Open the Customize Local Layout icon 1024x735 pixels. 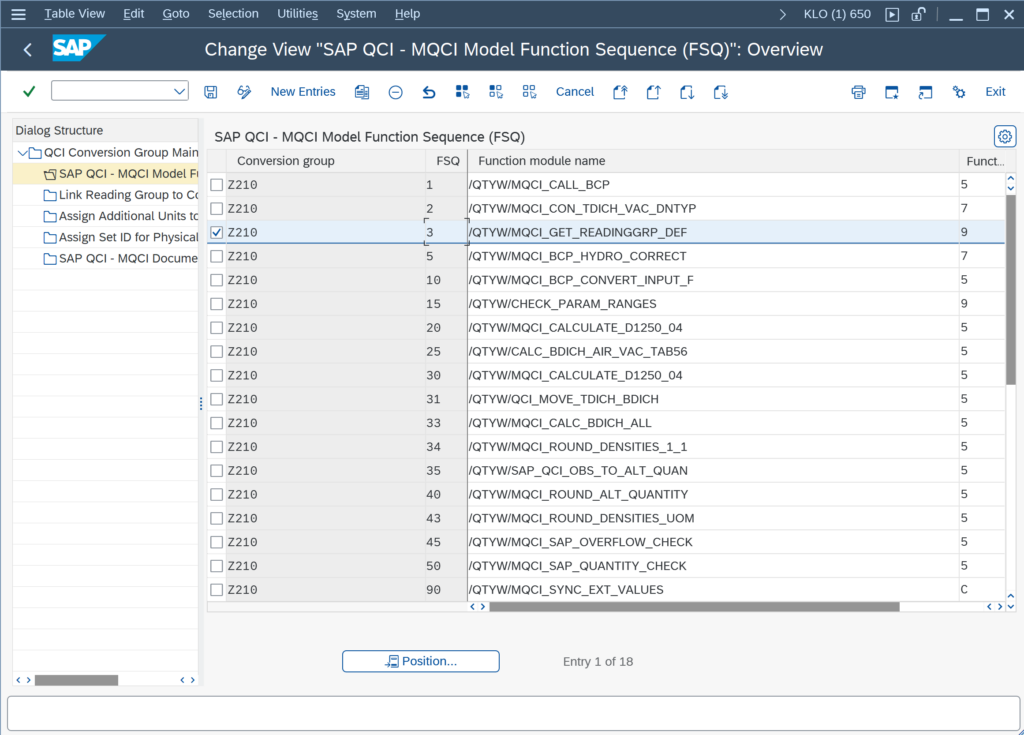pos(959,92)
